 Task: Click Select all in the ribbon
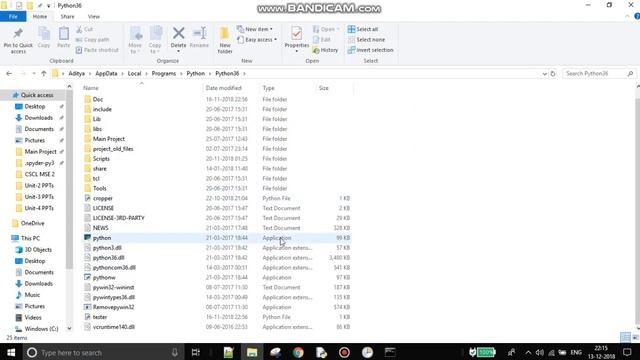tap(363, 29)
